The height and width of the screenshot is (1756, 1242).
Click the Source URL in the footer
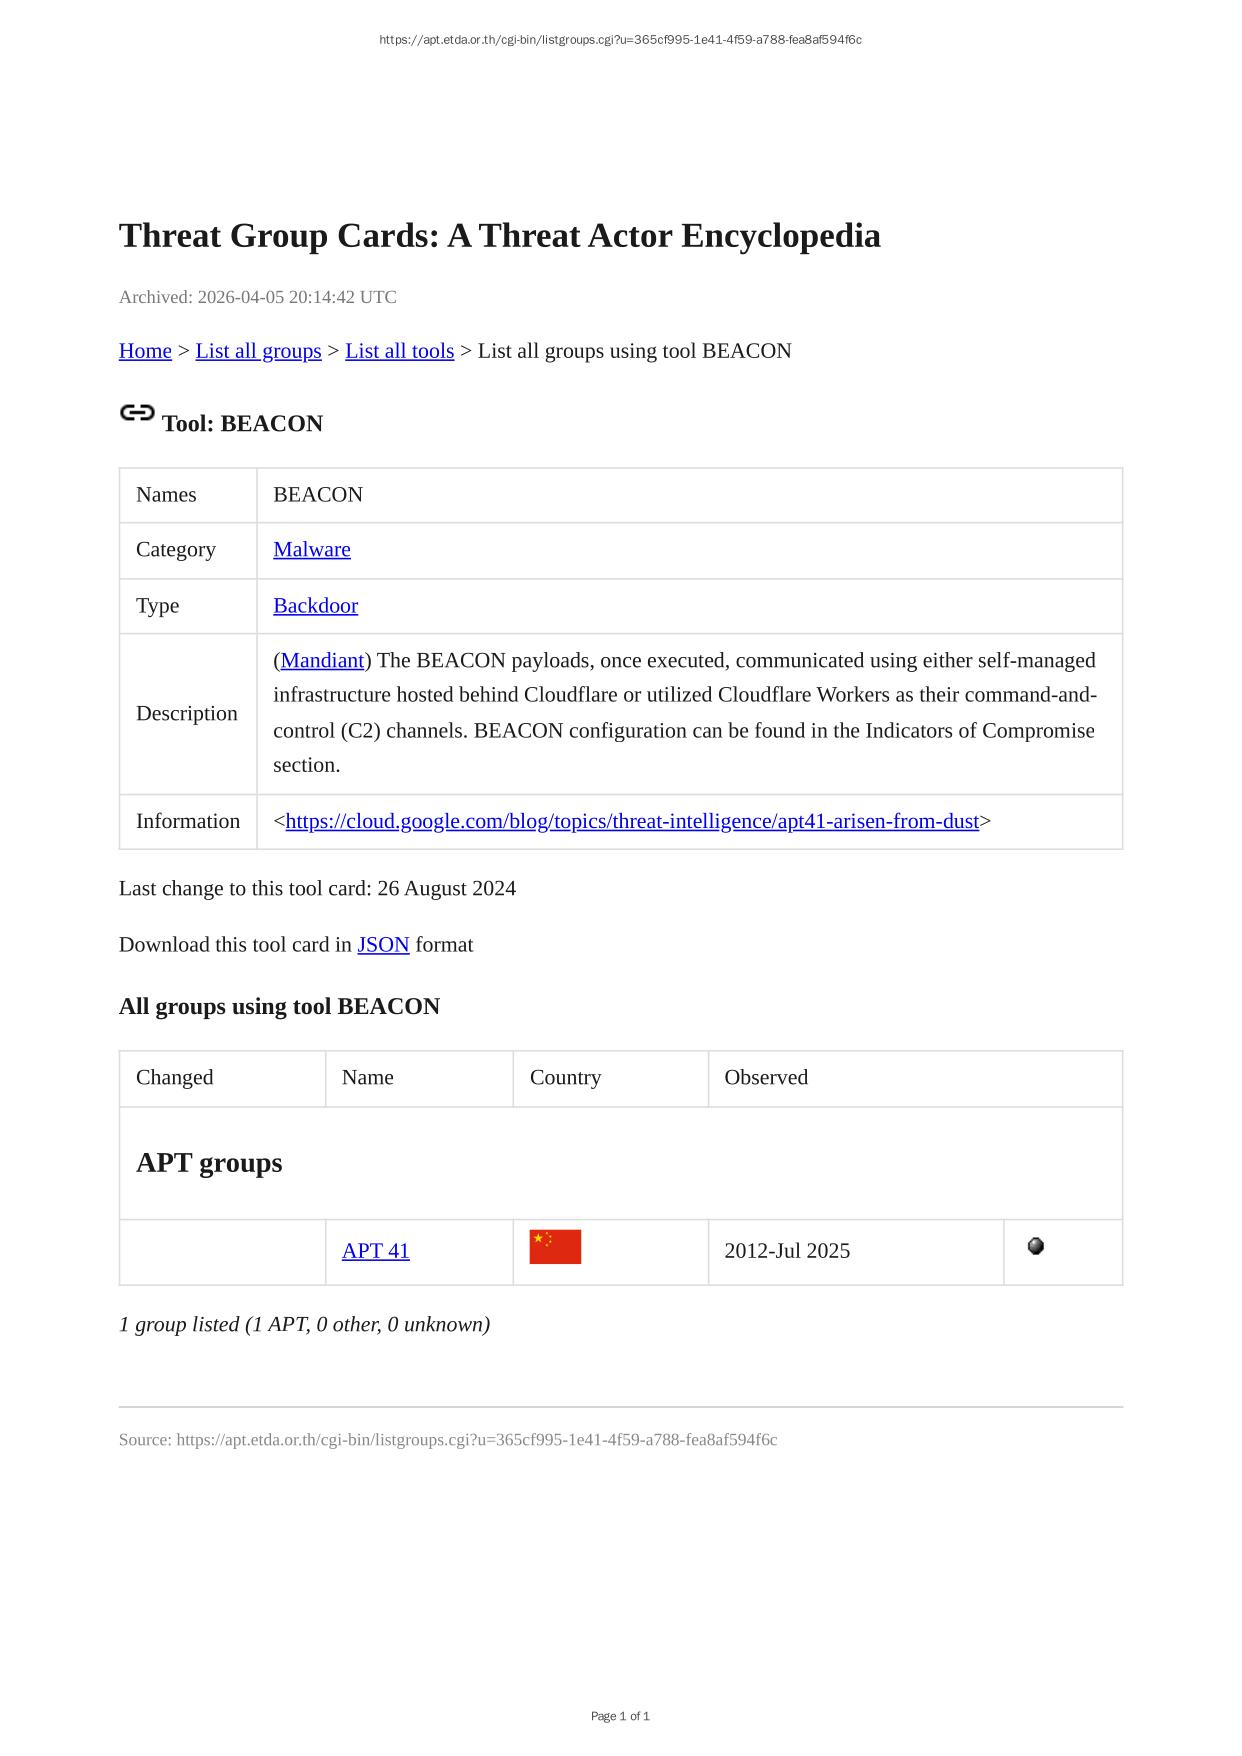(476, 1440)
